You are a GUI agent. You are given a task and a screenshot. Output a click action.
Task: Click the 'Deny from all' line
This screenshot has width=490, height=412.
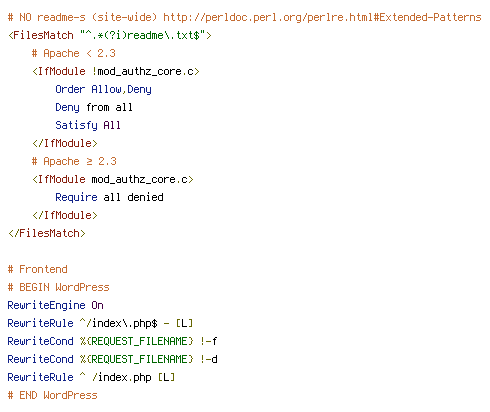click(94, 107)
